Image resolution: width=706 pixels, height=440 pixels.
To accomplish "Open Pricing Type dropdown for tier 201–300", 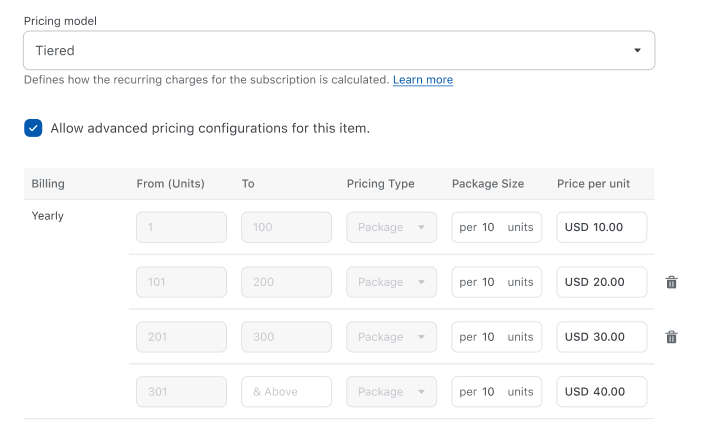I will 391,337.
